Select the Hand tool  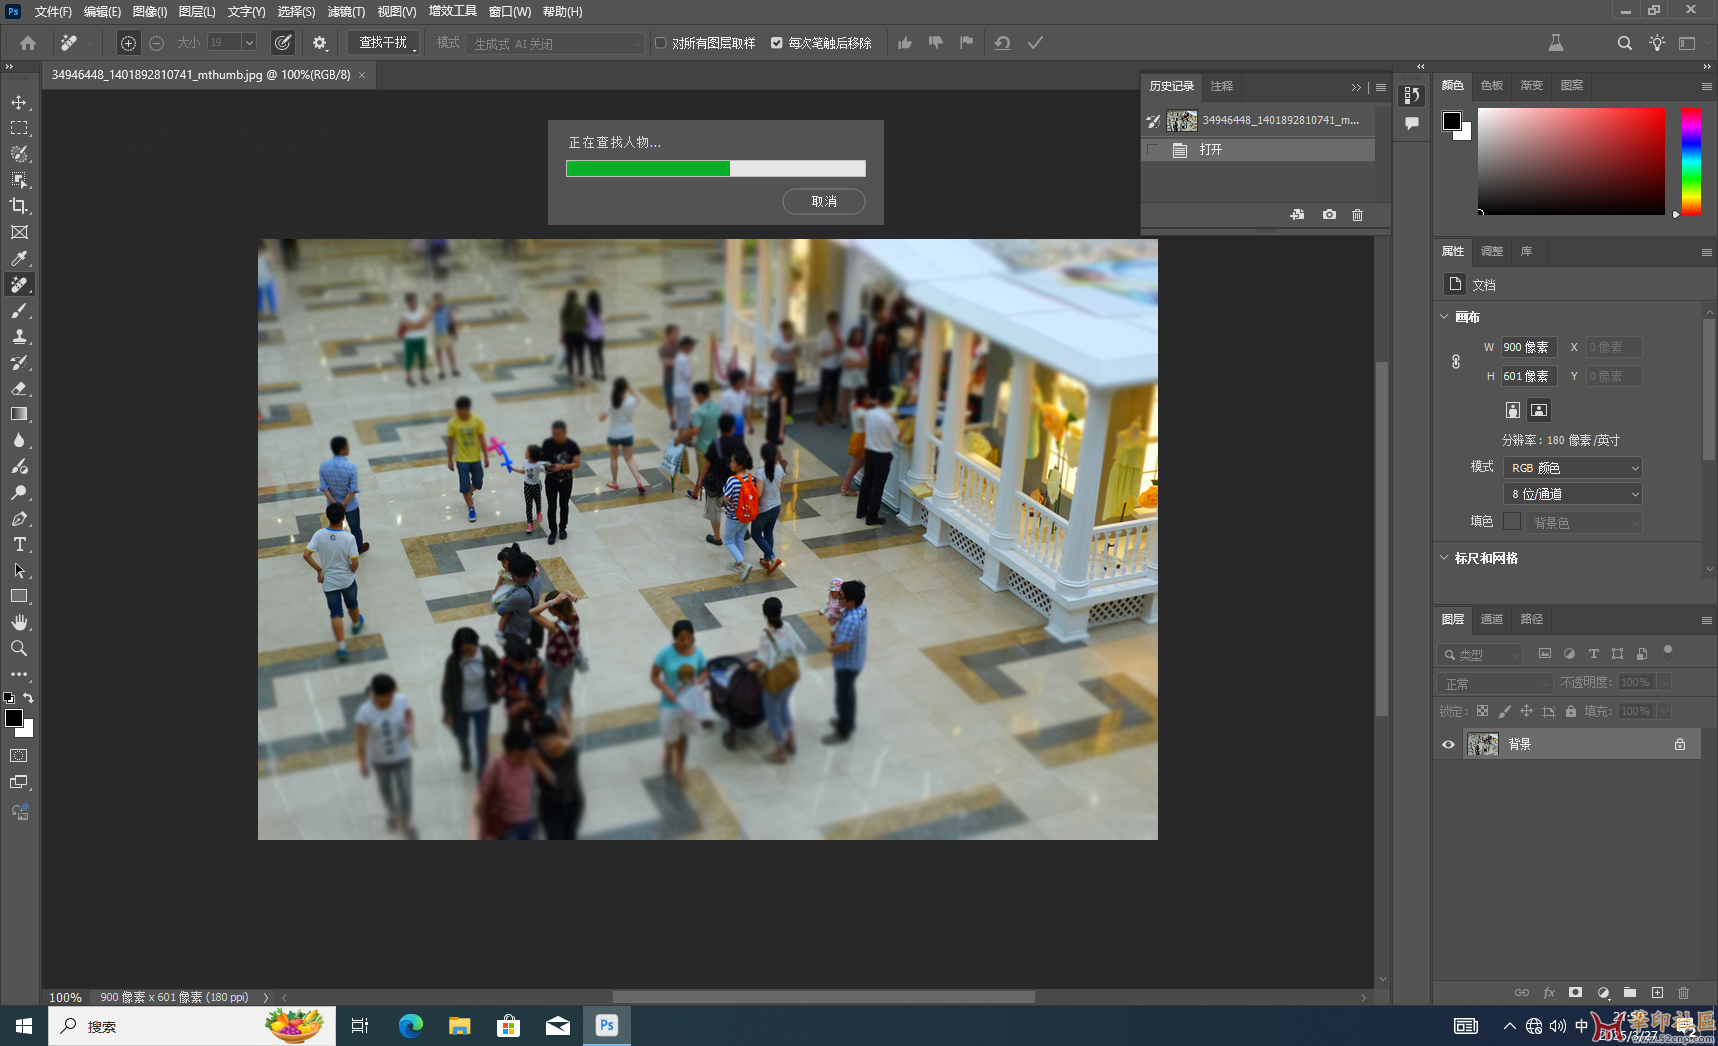[x=19, y=622]
